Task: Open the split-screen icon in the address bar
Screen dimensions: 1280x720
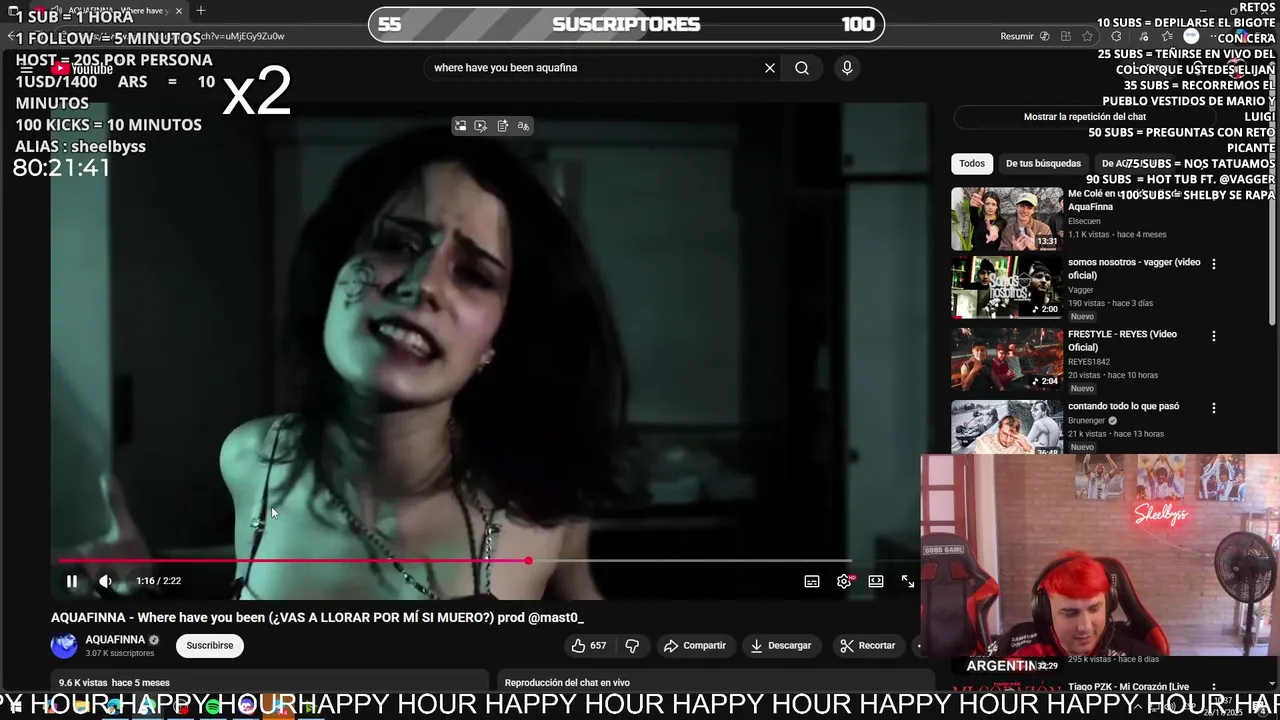Action: coord(1066,36)
